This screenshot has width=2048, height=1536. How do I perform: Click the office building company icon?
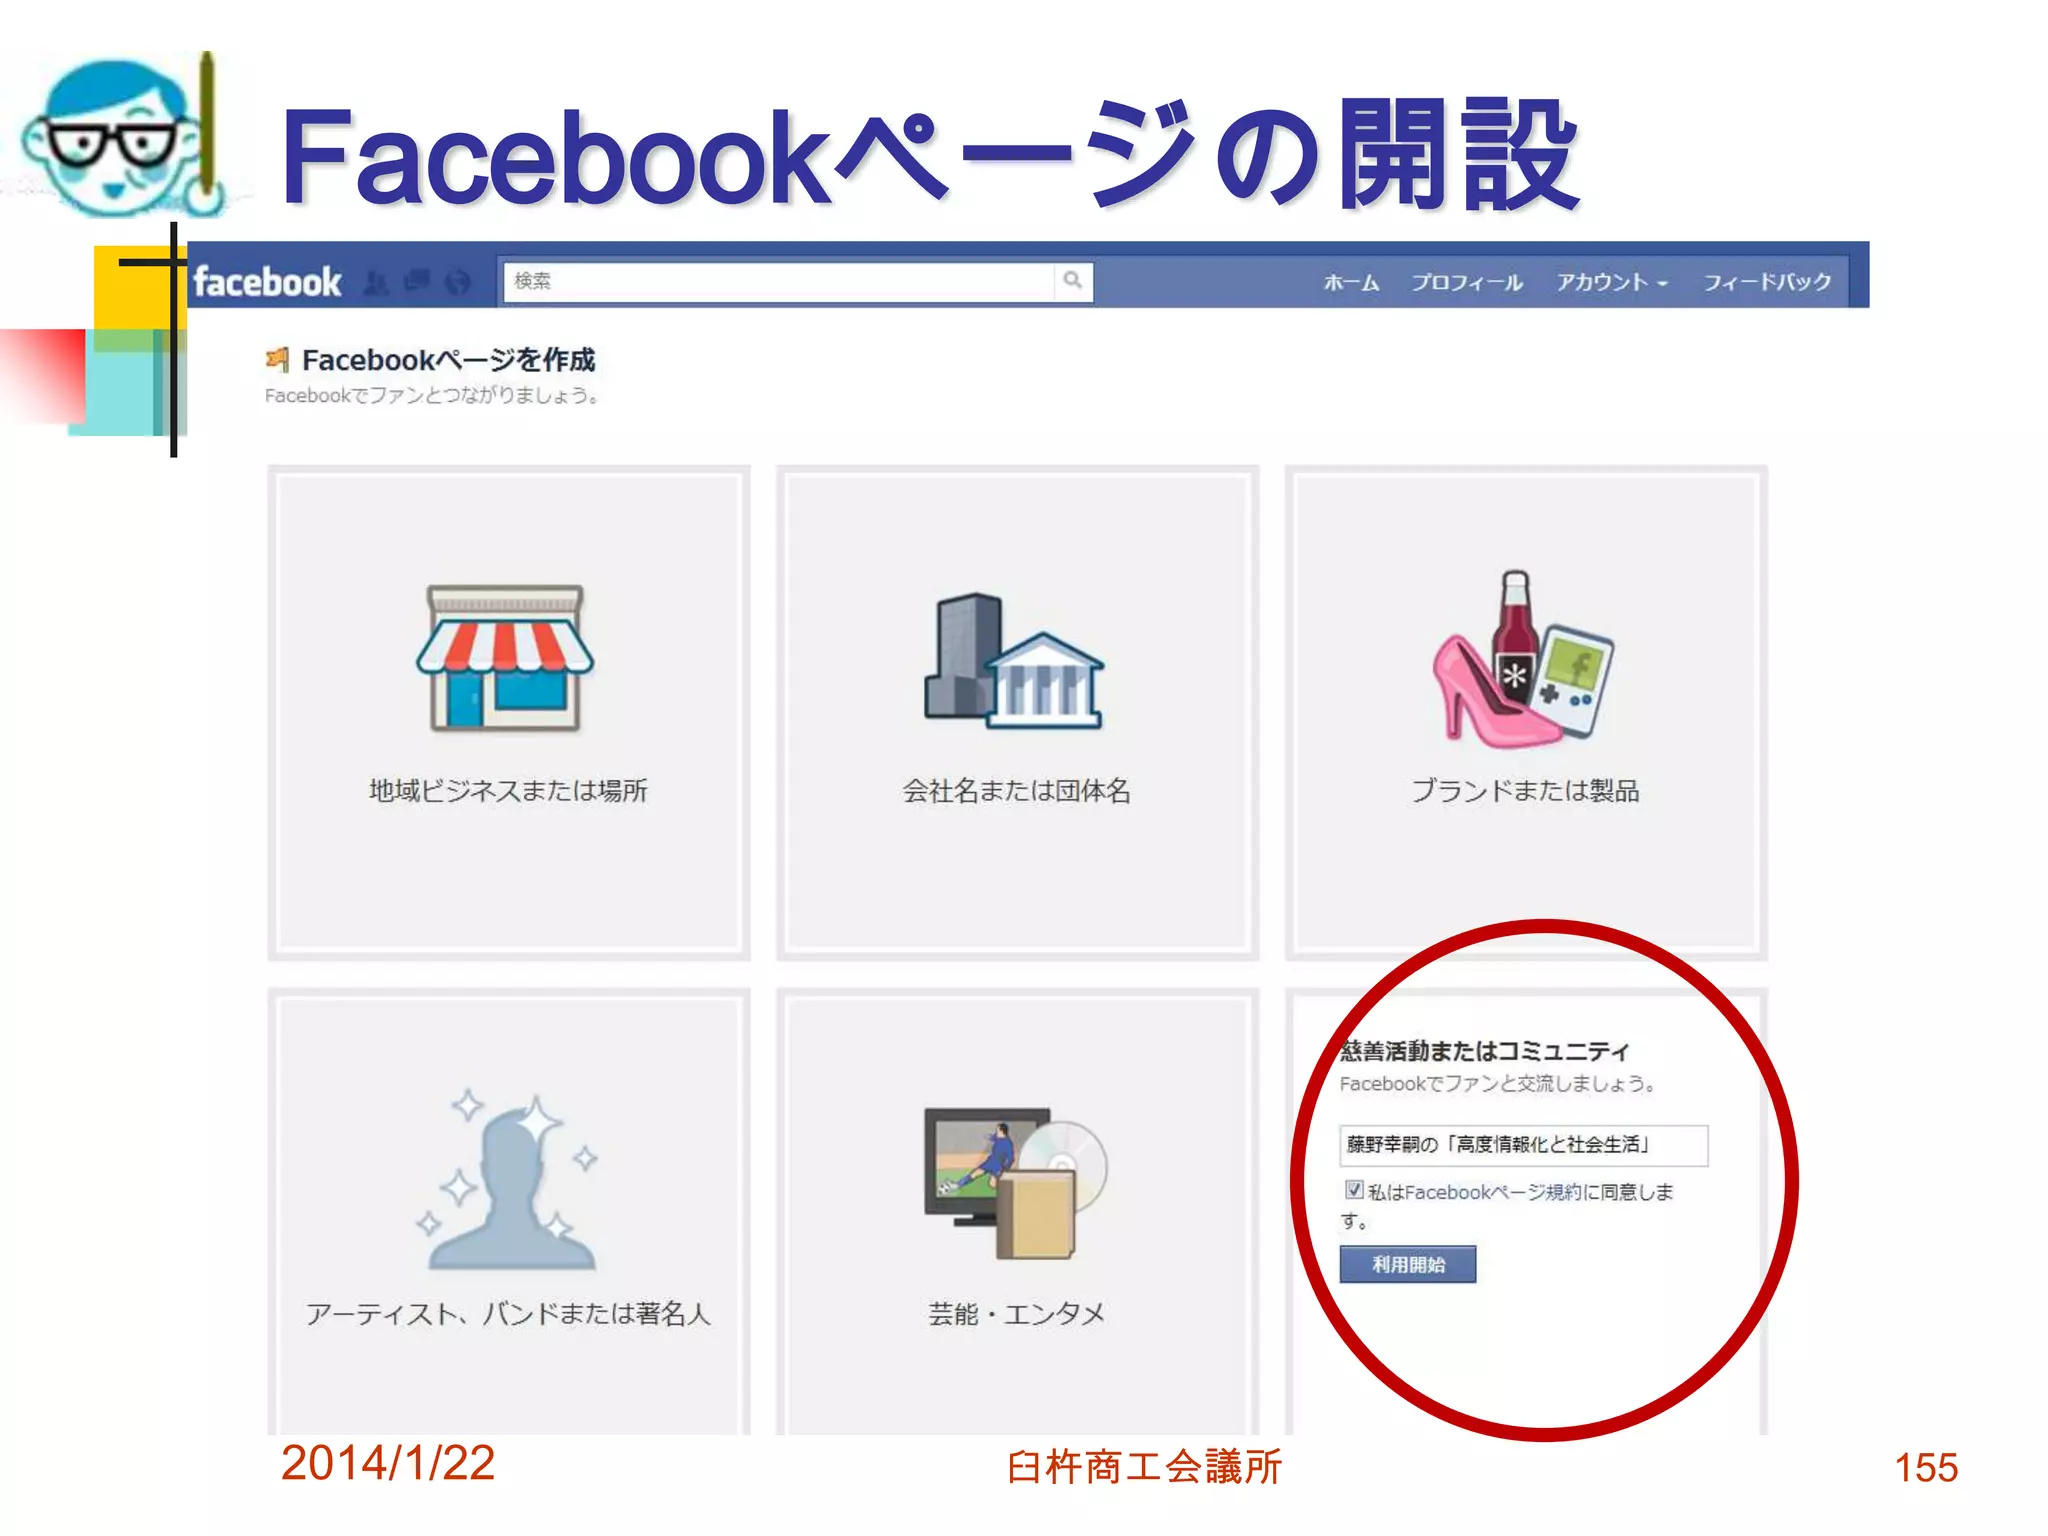(x=1014, y=661)
